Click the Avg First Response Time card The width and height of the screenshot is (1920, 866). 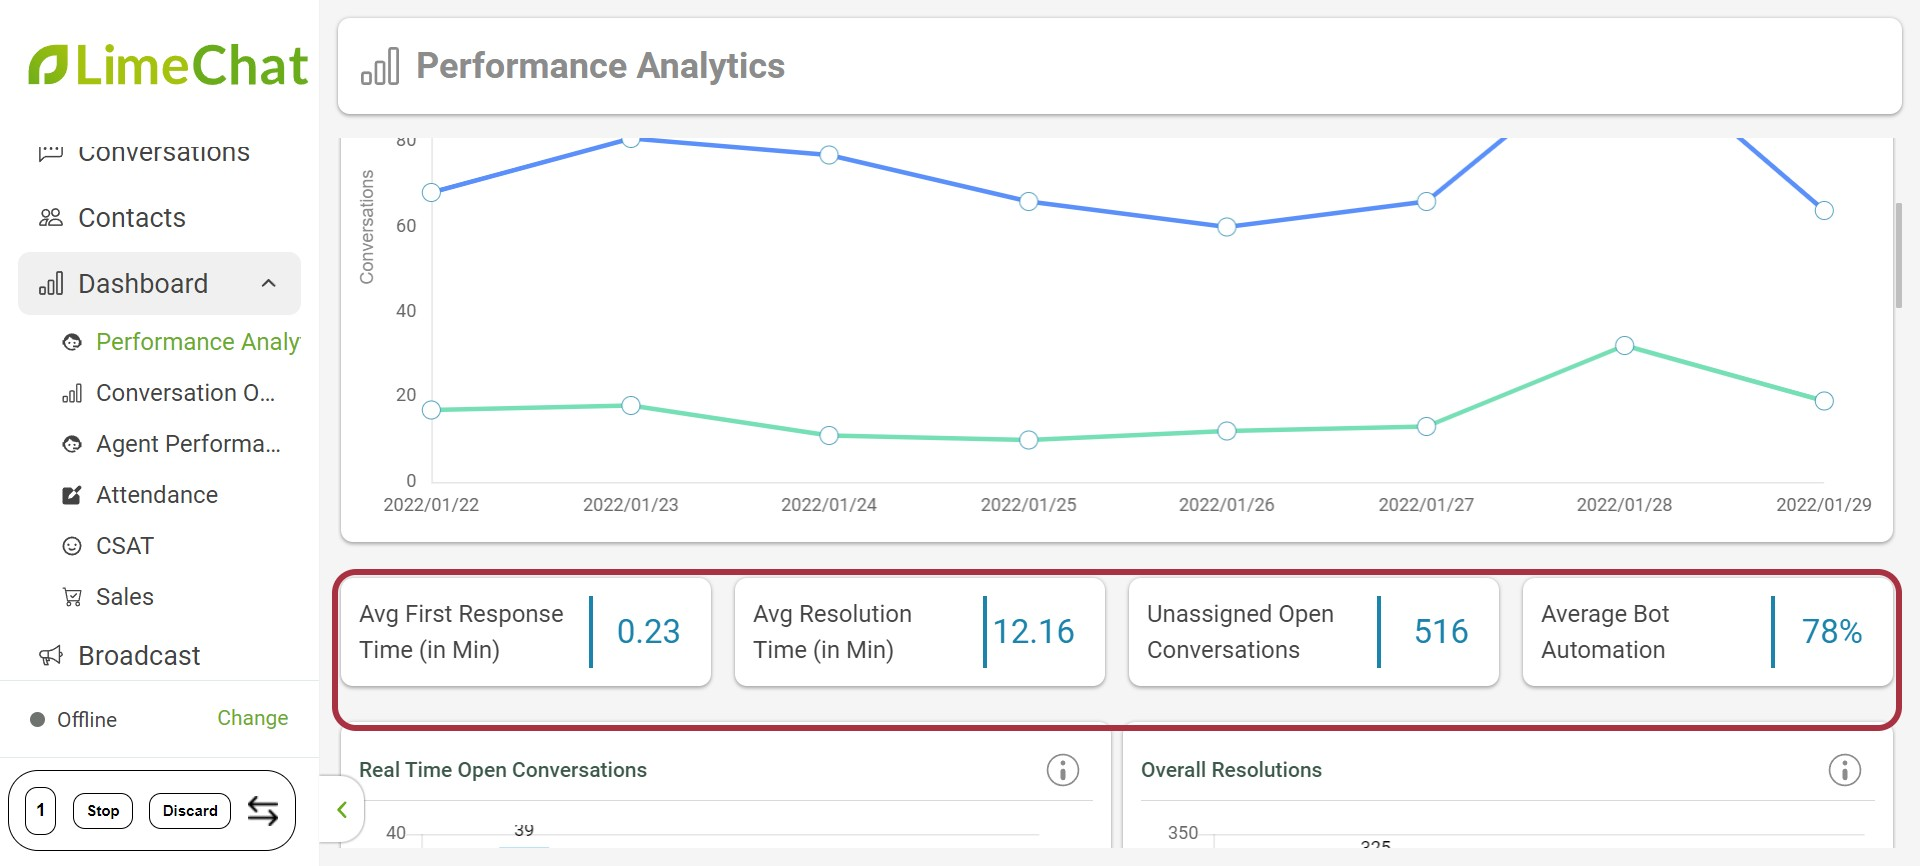[x=526, y=632]
